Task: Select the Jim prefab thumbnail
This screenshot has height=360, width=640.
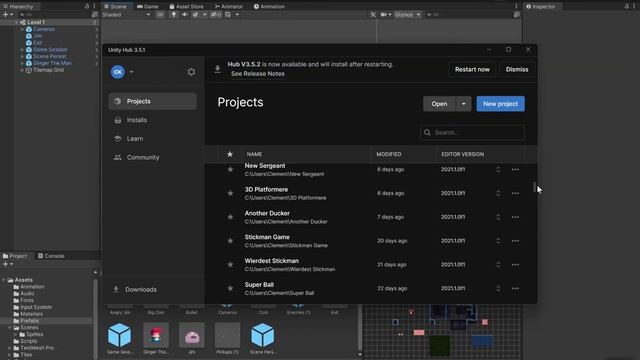Action: click(191, 336)
